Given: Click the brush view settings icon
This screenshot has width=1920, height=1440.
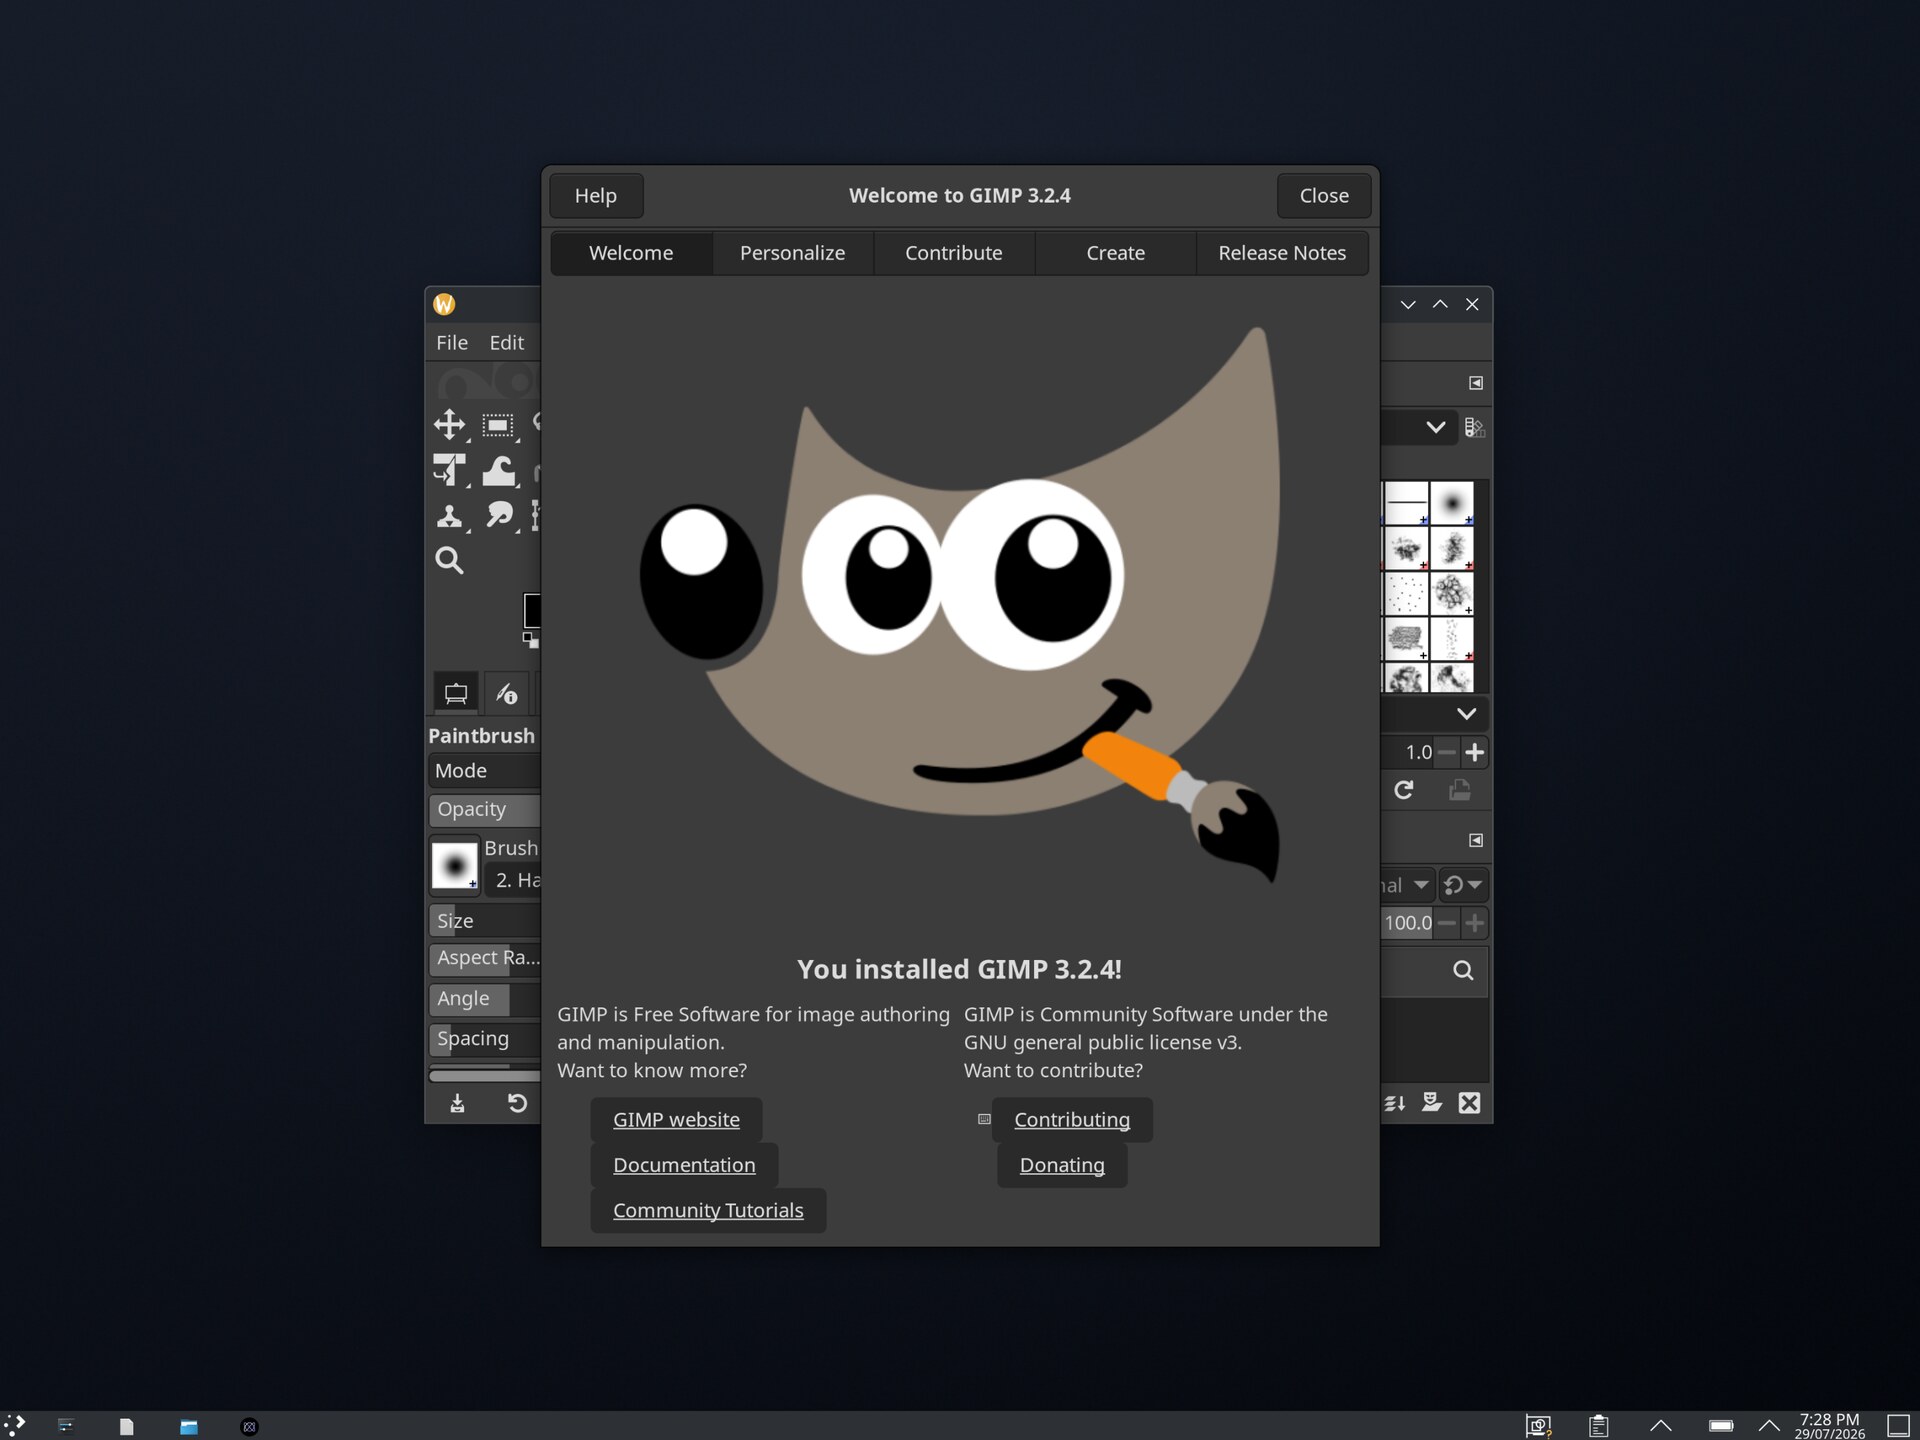Looking at the screenshot, I should pos(1474,428).
